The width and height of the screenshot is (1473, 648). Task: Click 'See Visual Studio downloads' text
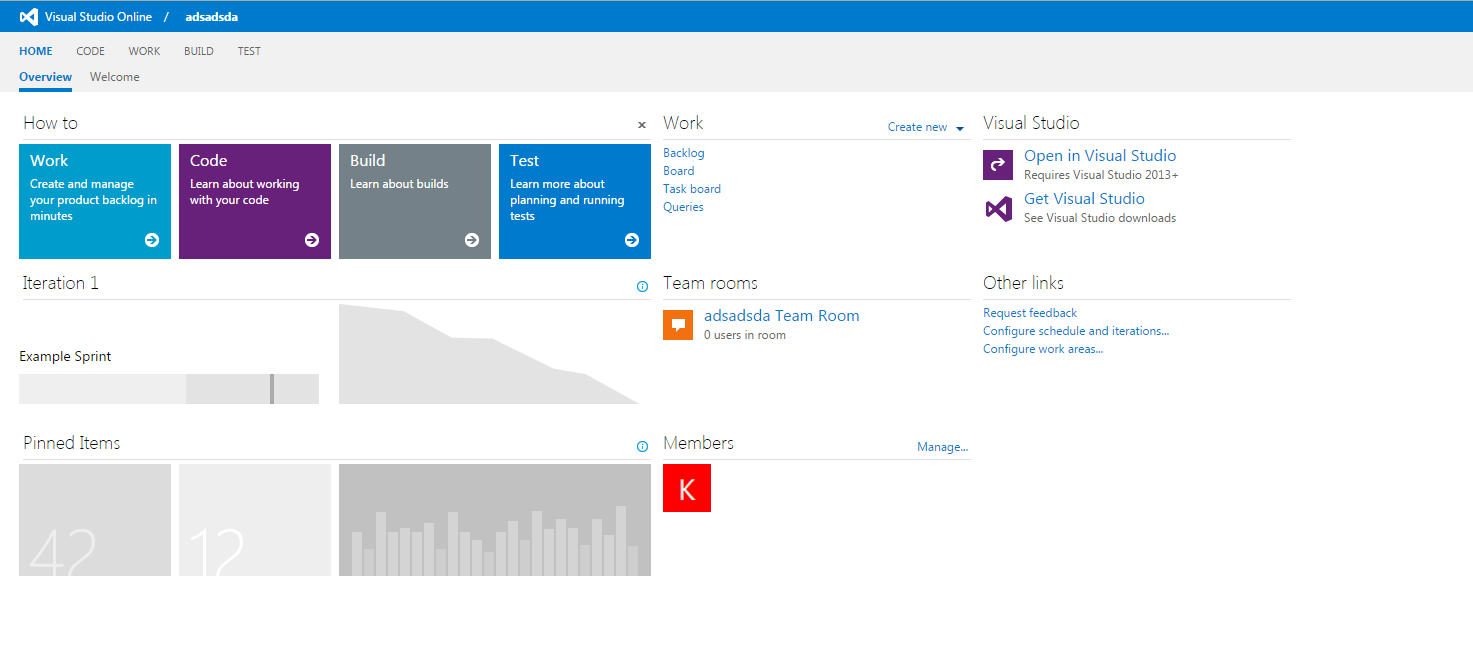[1100, 218]
